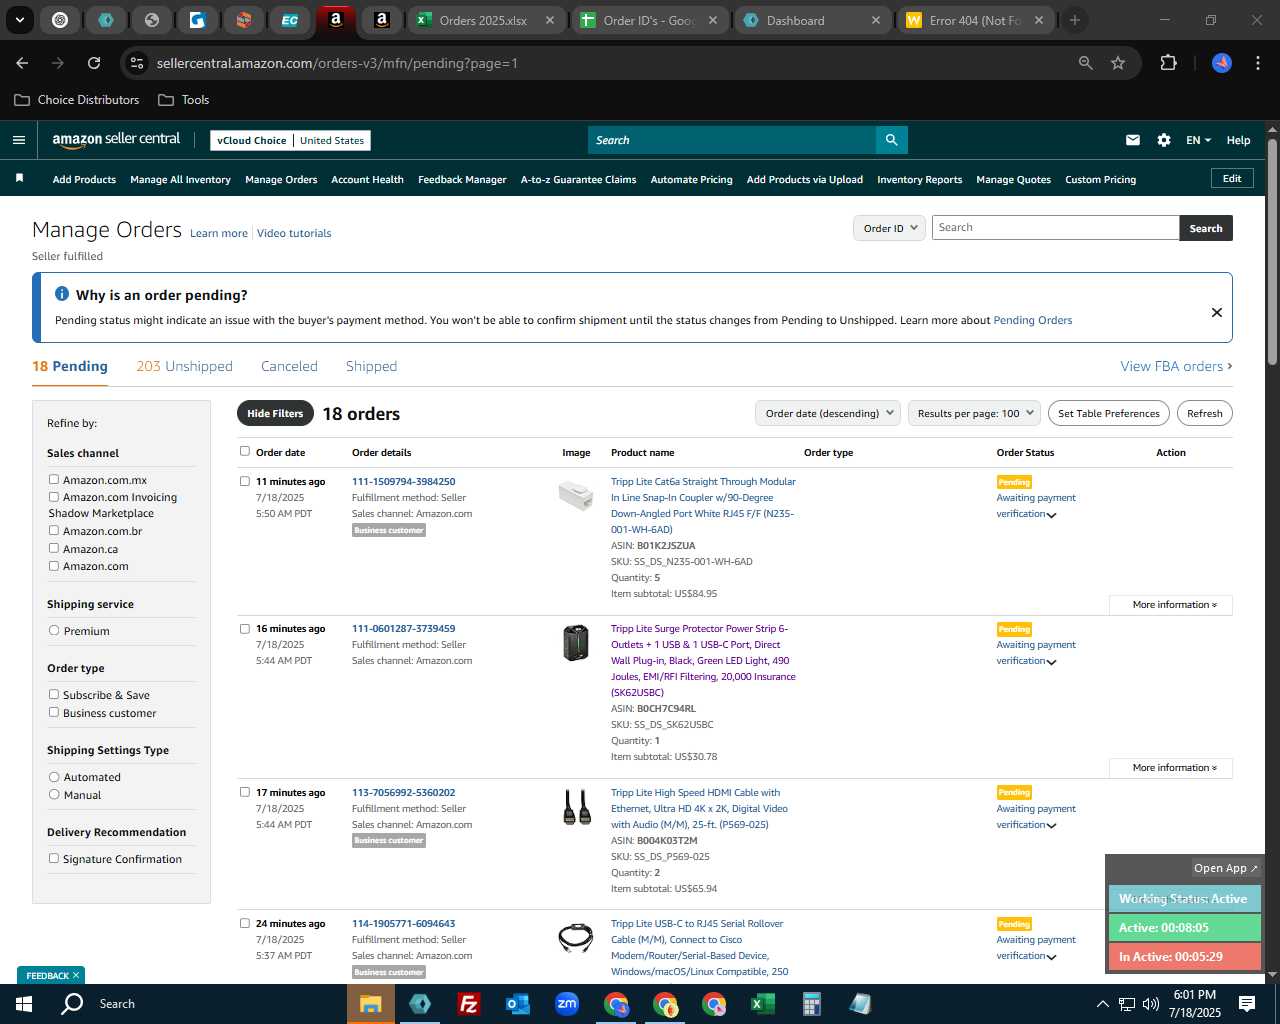This screenshot has height=1024, width=1280.
Task: Check the Business customer order type filter
Action: [54, 712]
